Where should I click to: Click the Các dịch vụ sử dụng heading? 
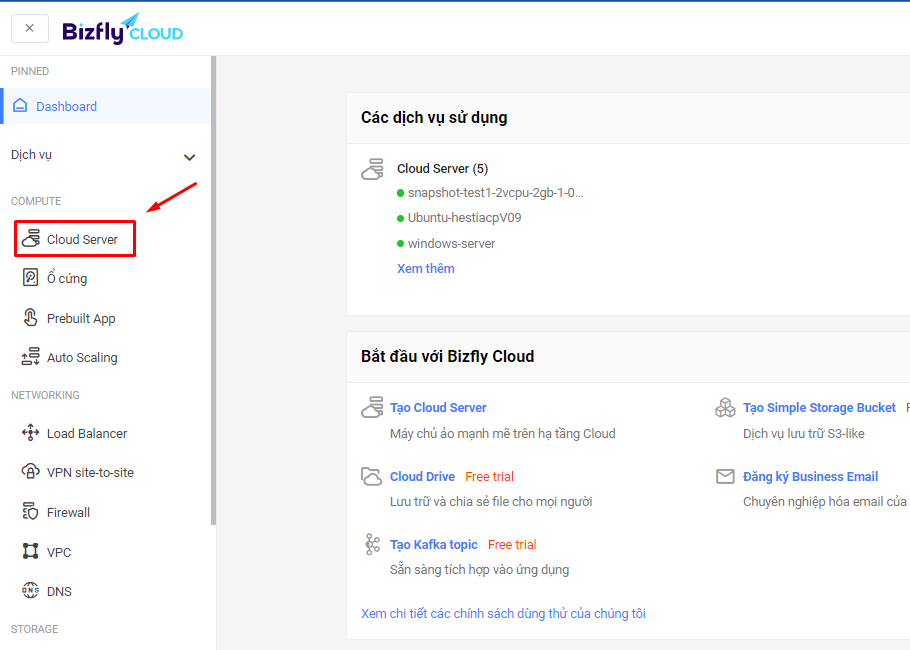click(434, 118)
